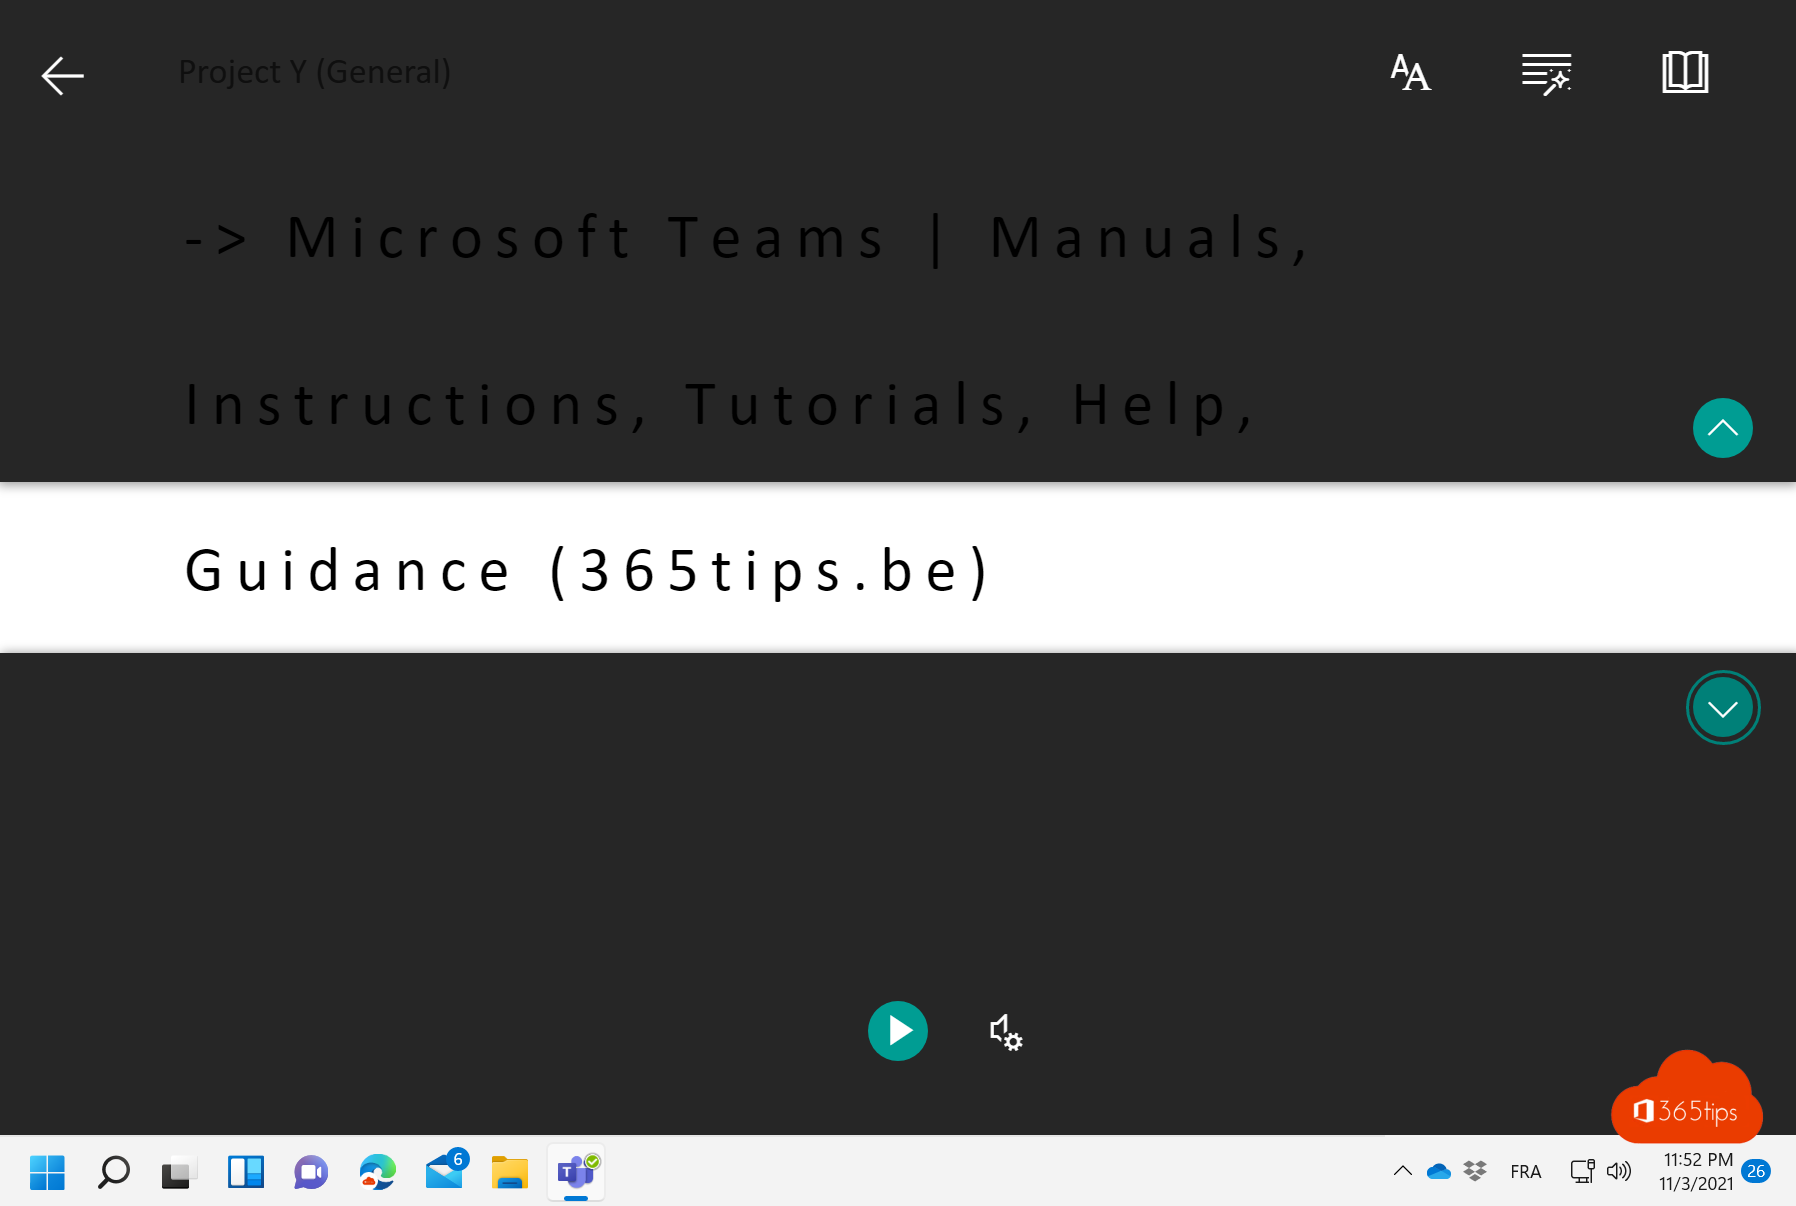
Task: Open Dropbox tray icon
Action: click(x=1474, y=1171)
